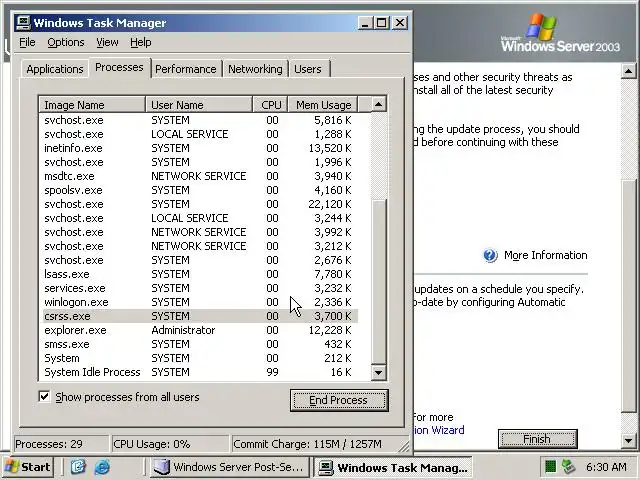The width and height of the screenshot is (640, 480).
Task: Select the svchost.exe using 3,244 K
Action: [x=200, y=218]
